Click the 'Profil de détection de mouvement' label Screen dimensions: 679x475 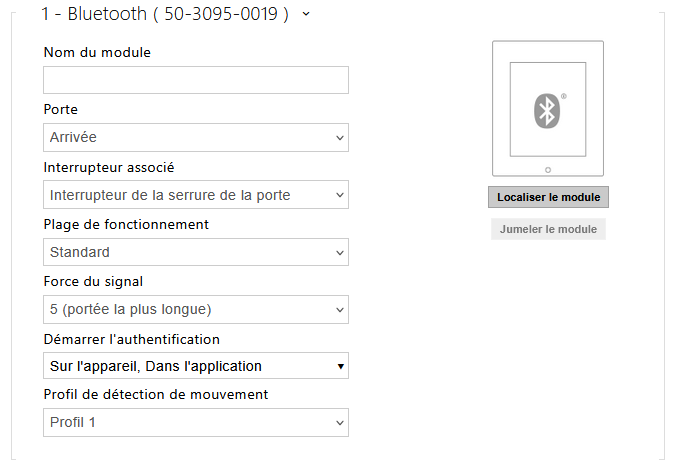click(156, 395)
